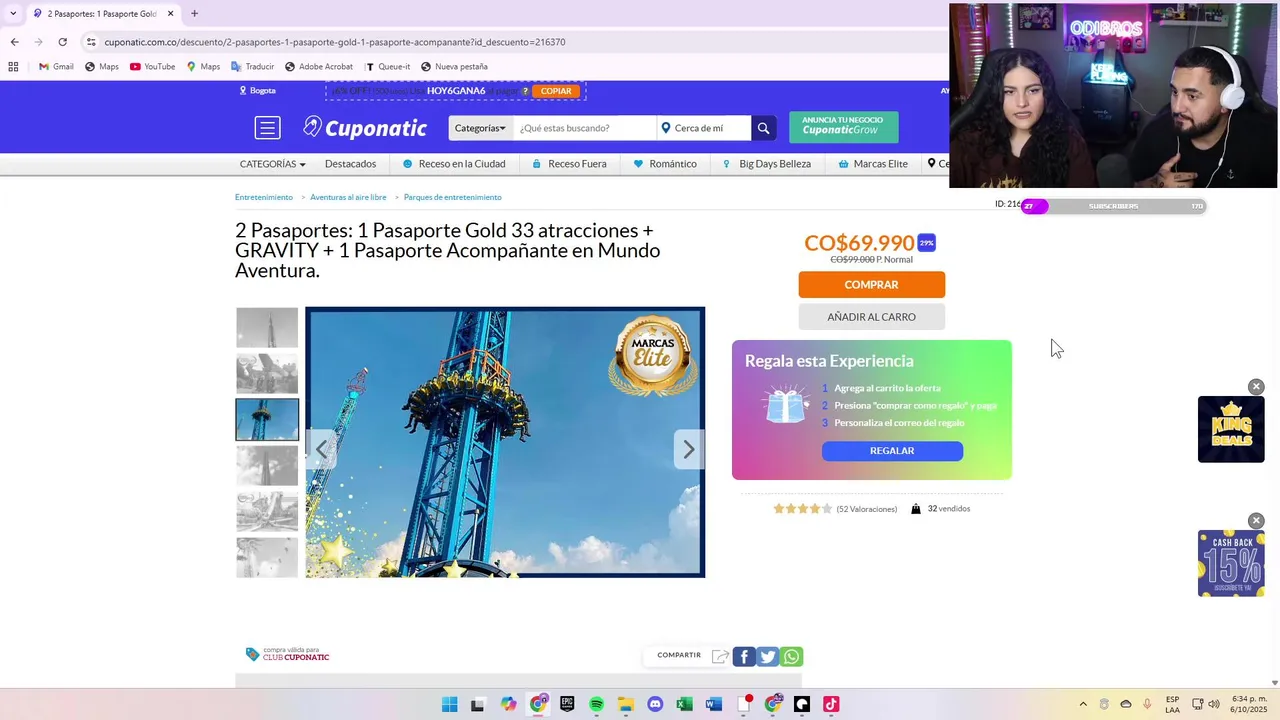This screenshot has height=720, width=1280.
Task: Open Epic Games Launcher from the taskbar
Action: [567, 704]
